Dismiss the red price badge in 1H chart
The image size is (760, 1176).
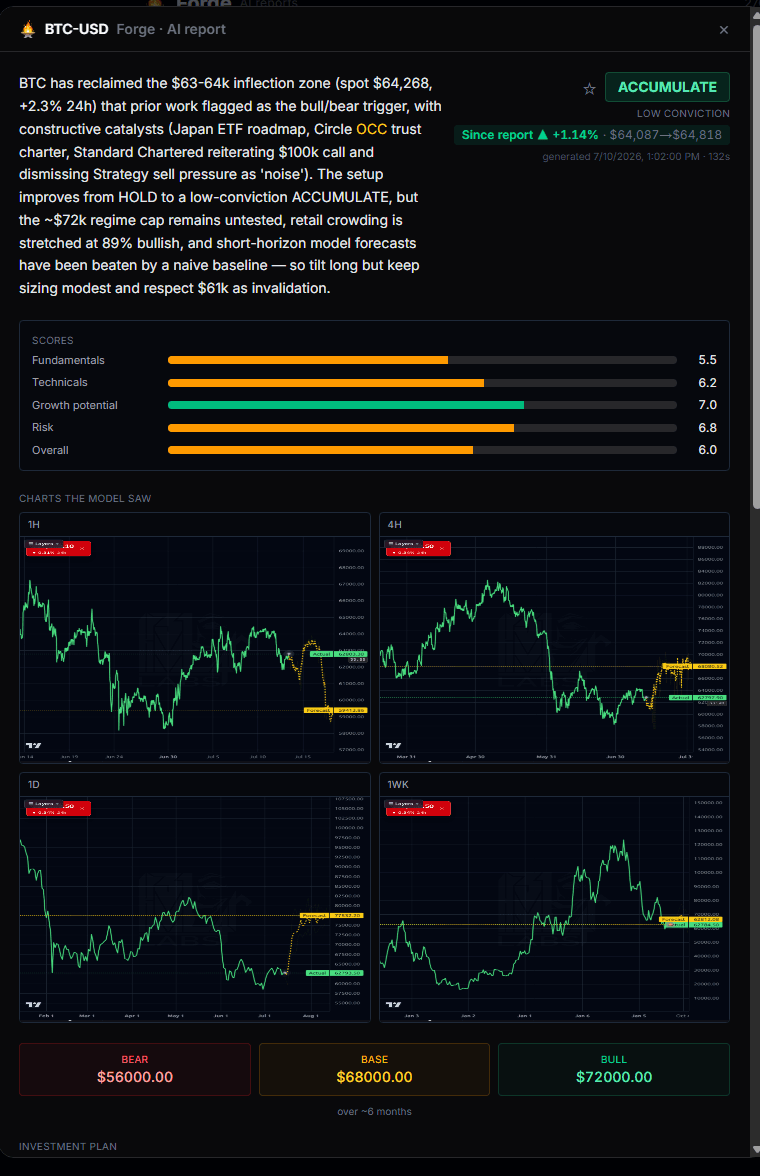point(83,549)
